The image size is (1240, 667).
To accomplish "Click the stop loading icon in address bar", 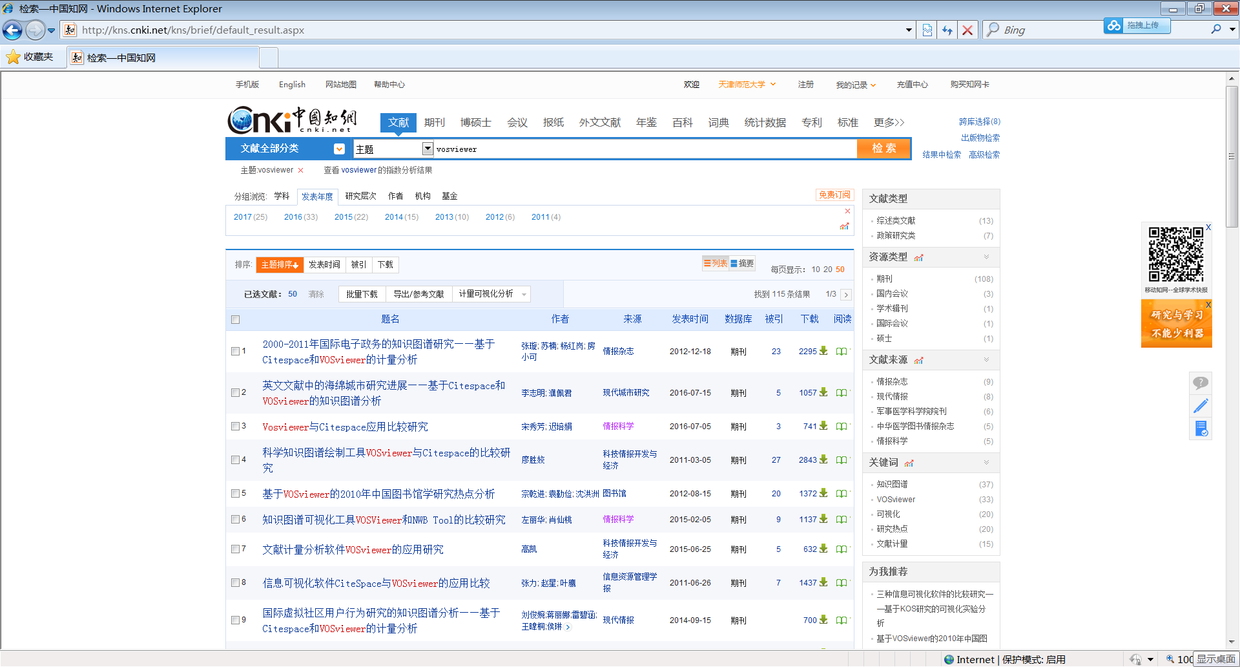I will (x=967, y=30).
